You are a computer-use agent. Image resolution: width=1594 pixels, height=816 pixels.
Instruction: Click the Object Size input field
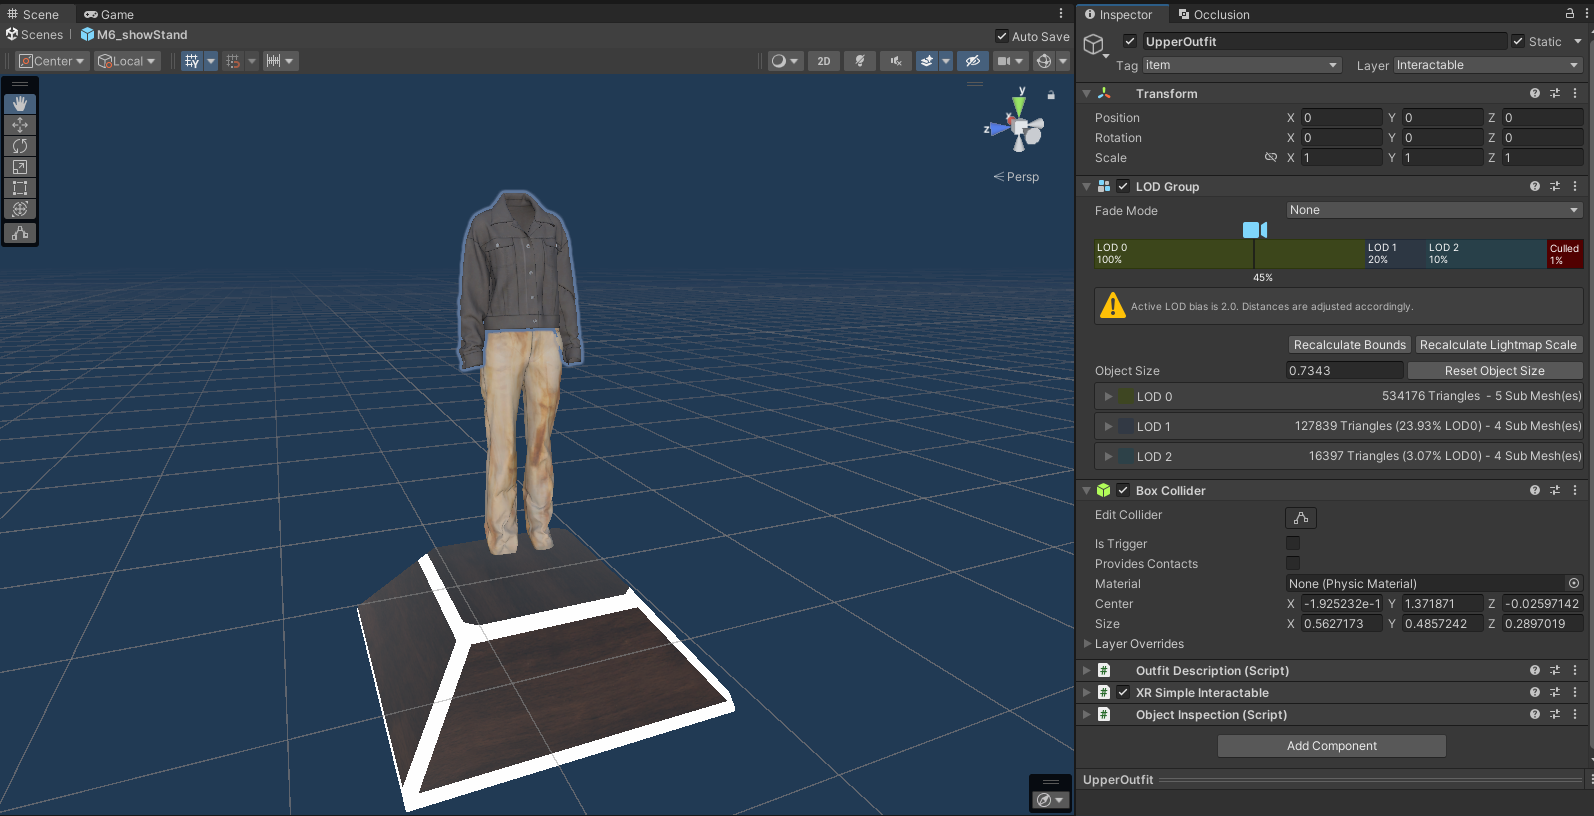[1343, 371]
